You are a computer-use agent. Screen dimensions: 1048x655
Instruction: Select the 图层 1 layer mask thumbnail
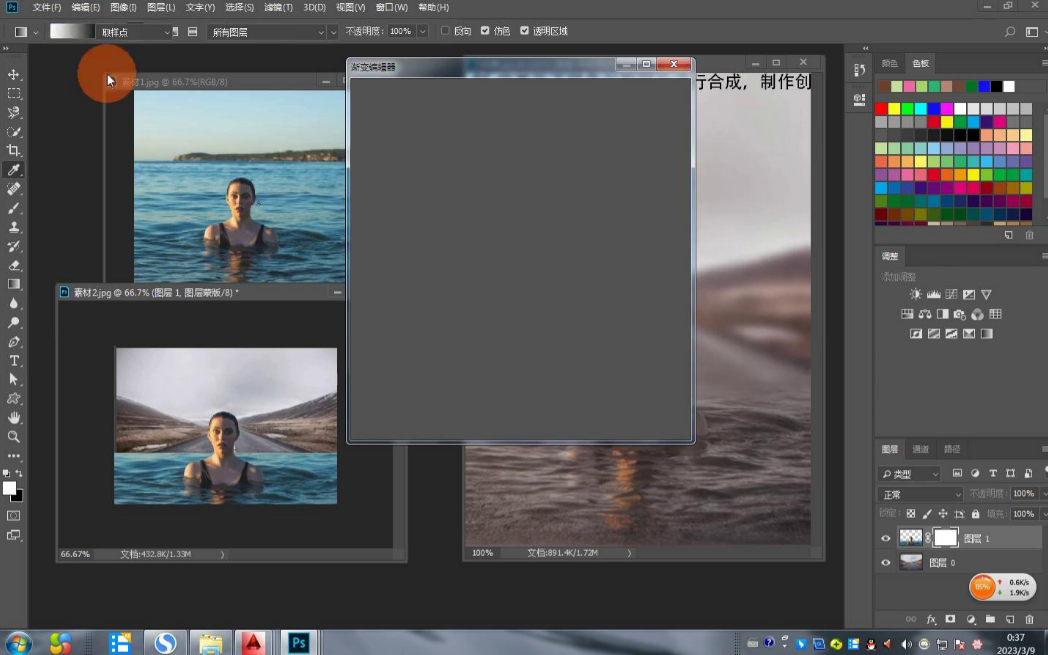945,538
